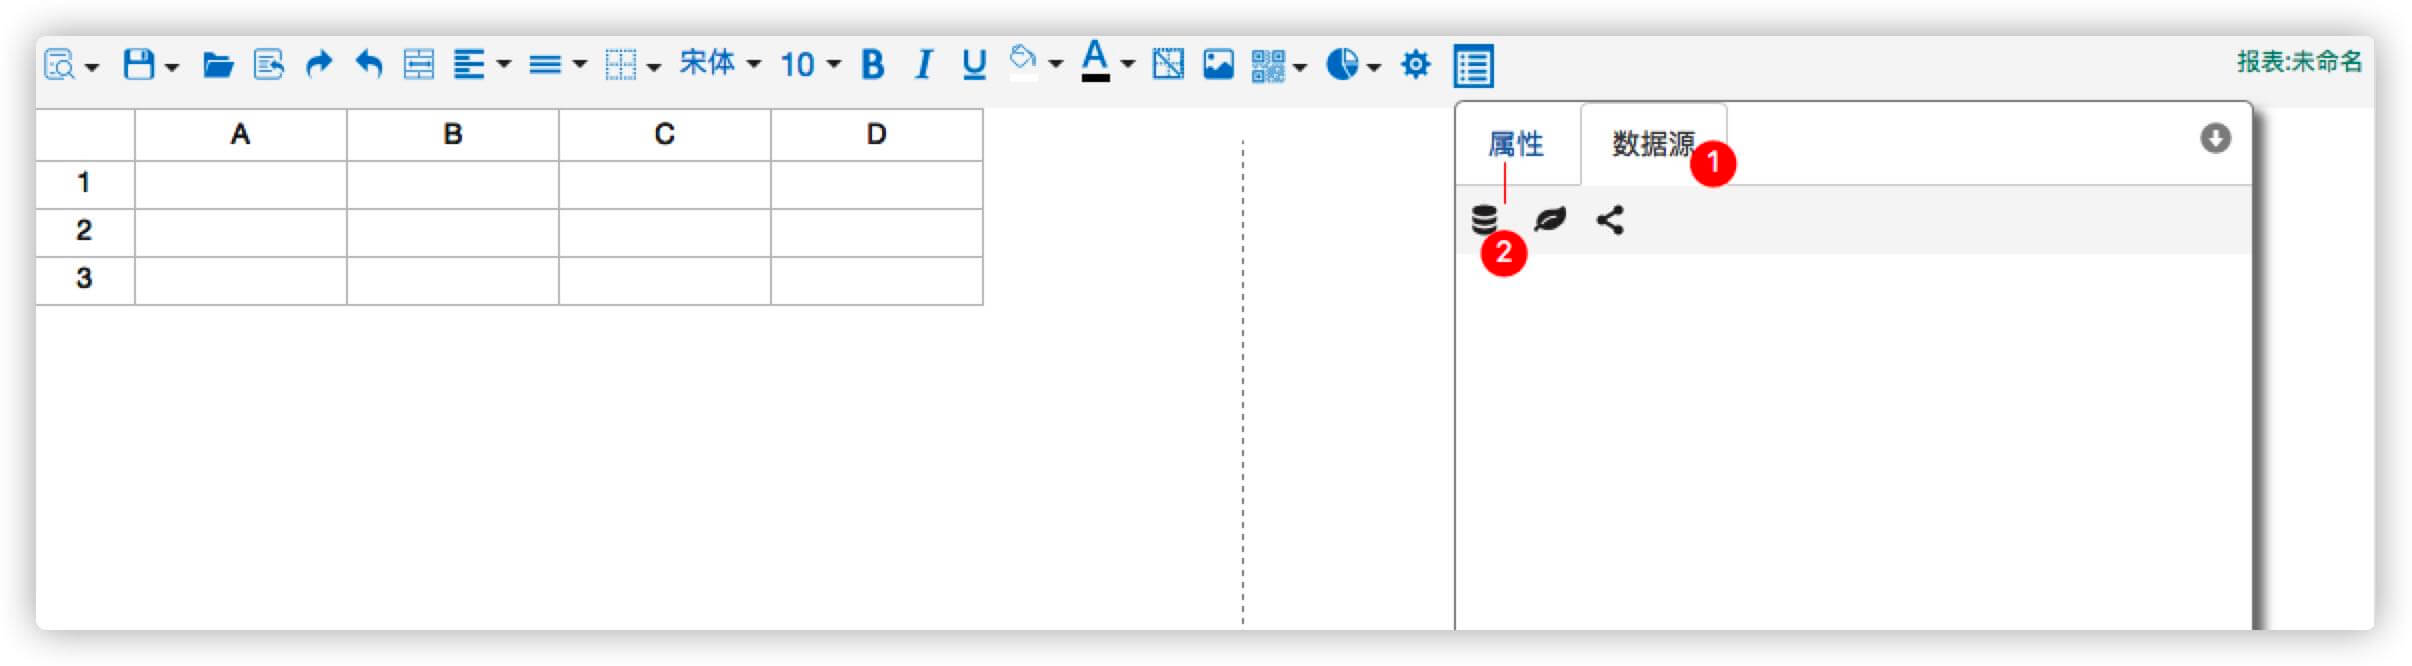Image resolution: width=2412 pixels, height=666 pixels.
Task: Click the share-style built-in datasource icon
Action: pos(1610,220)
